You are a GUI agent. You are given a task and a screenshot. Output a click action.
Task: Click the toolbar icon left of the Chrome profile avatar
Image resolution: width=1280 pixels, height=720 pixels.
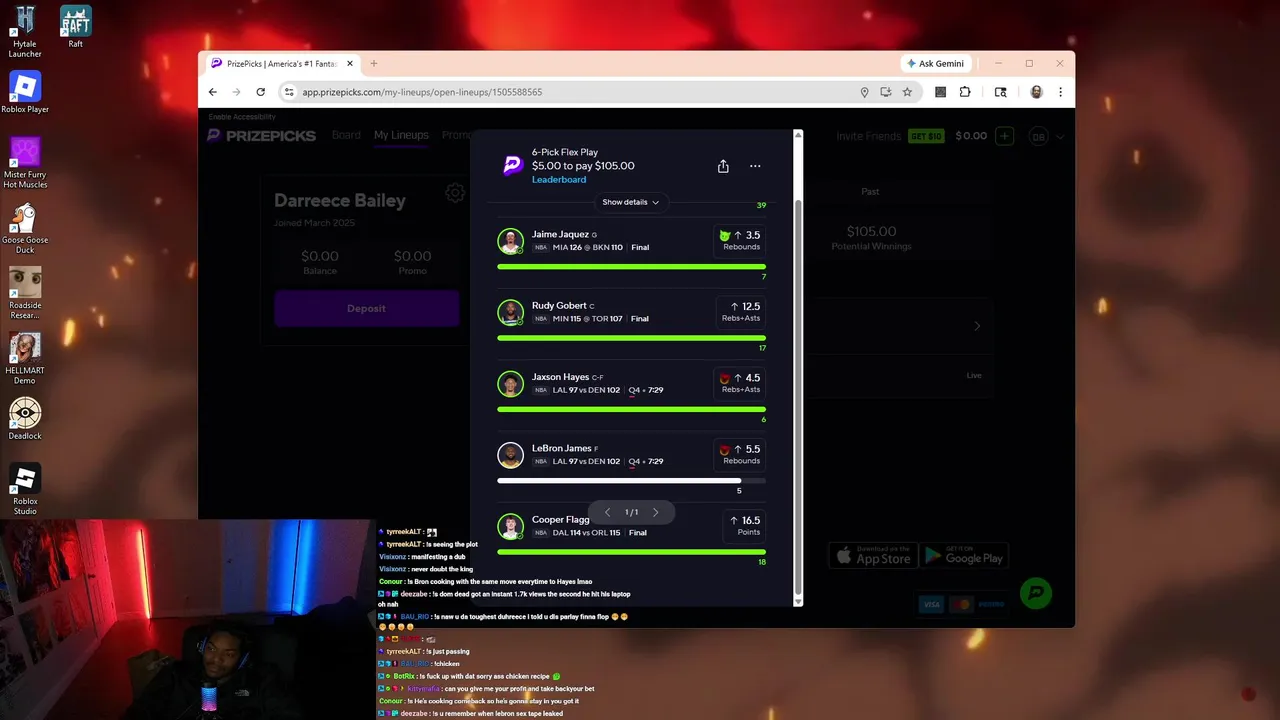[x=1000, y=92]
